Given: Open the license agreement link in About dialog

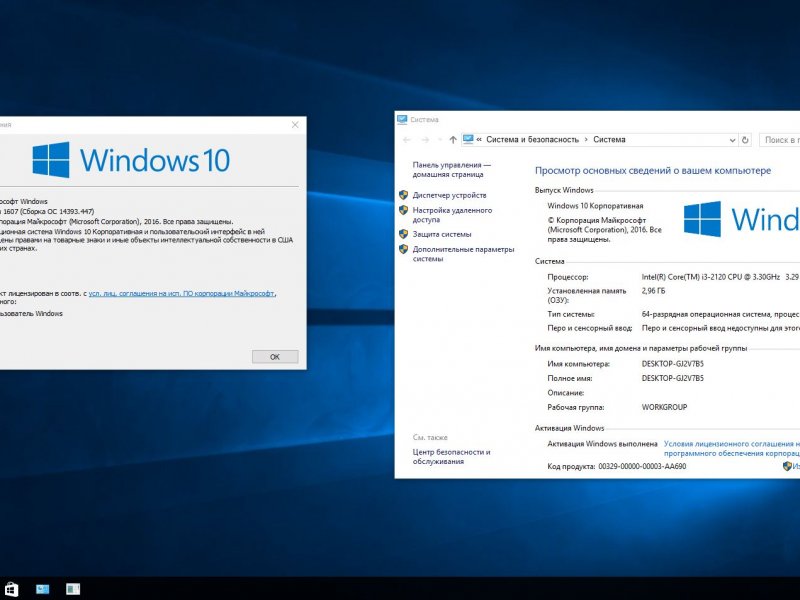Looking at the screenshot, I should (x=182, y=293).
